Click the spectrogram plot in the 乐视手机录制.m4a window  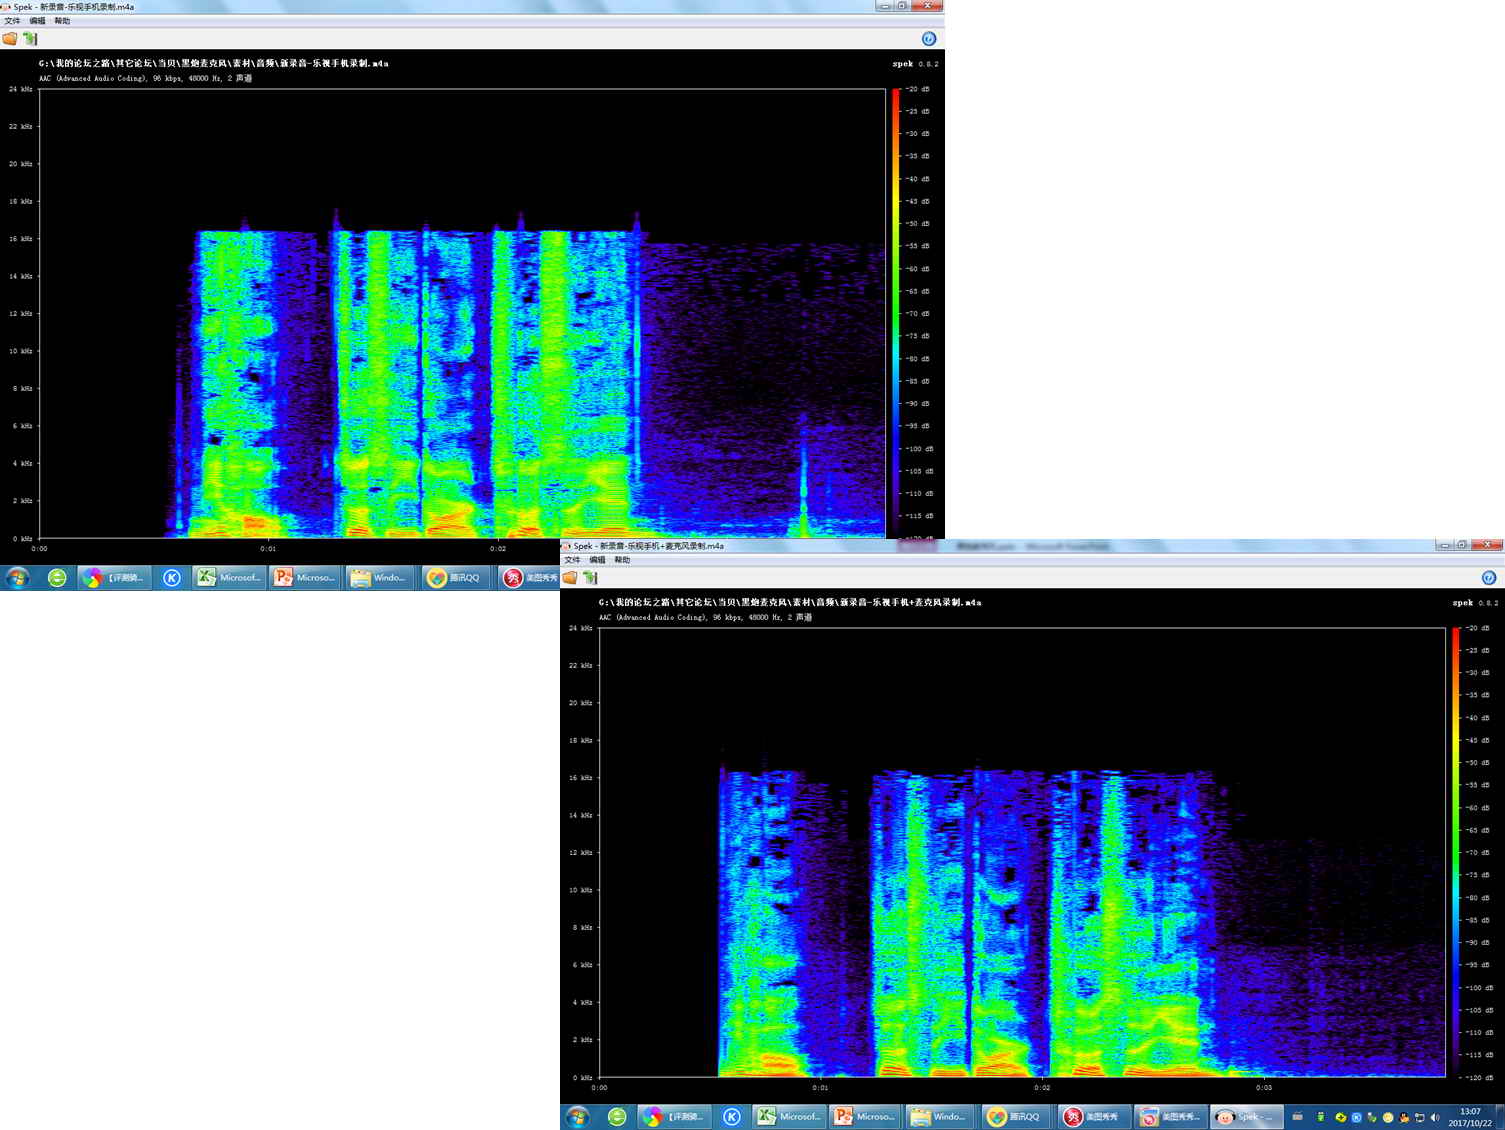[x=462, y=313]
